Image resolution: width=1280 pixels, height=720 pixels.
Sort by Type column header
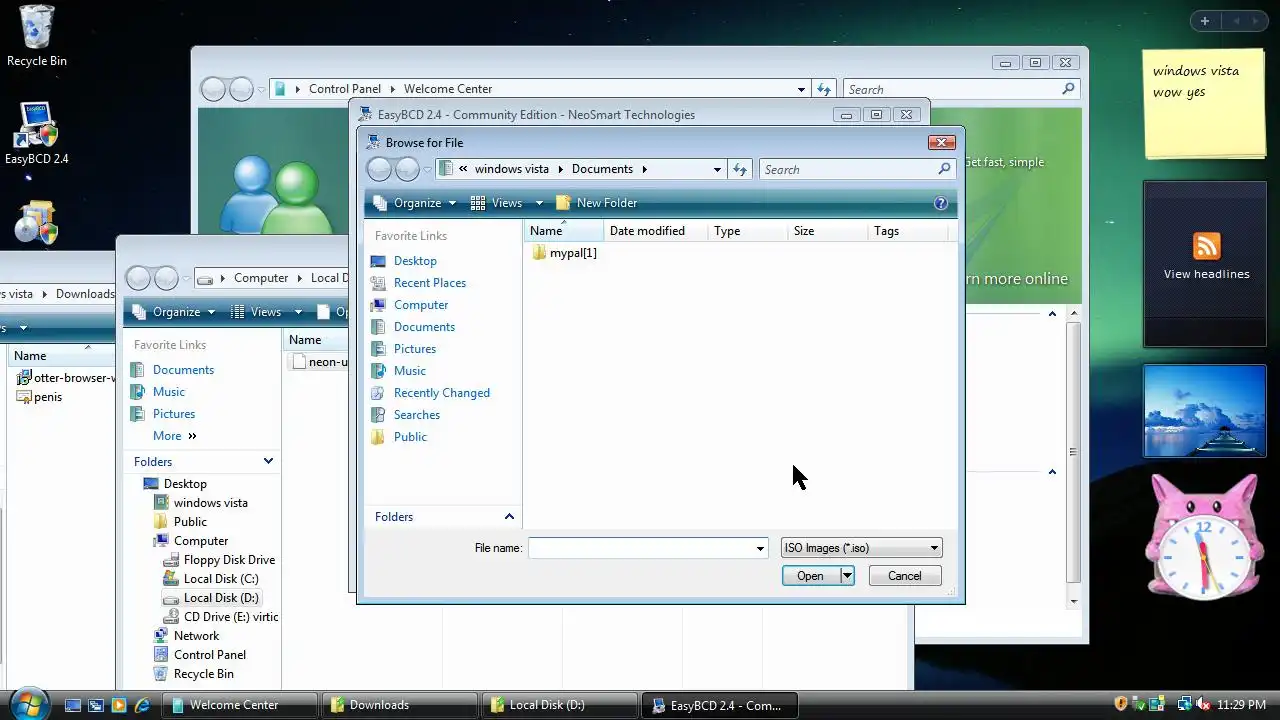click(x=747, y=231)
